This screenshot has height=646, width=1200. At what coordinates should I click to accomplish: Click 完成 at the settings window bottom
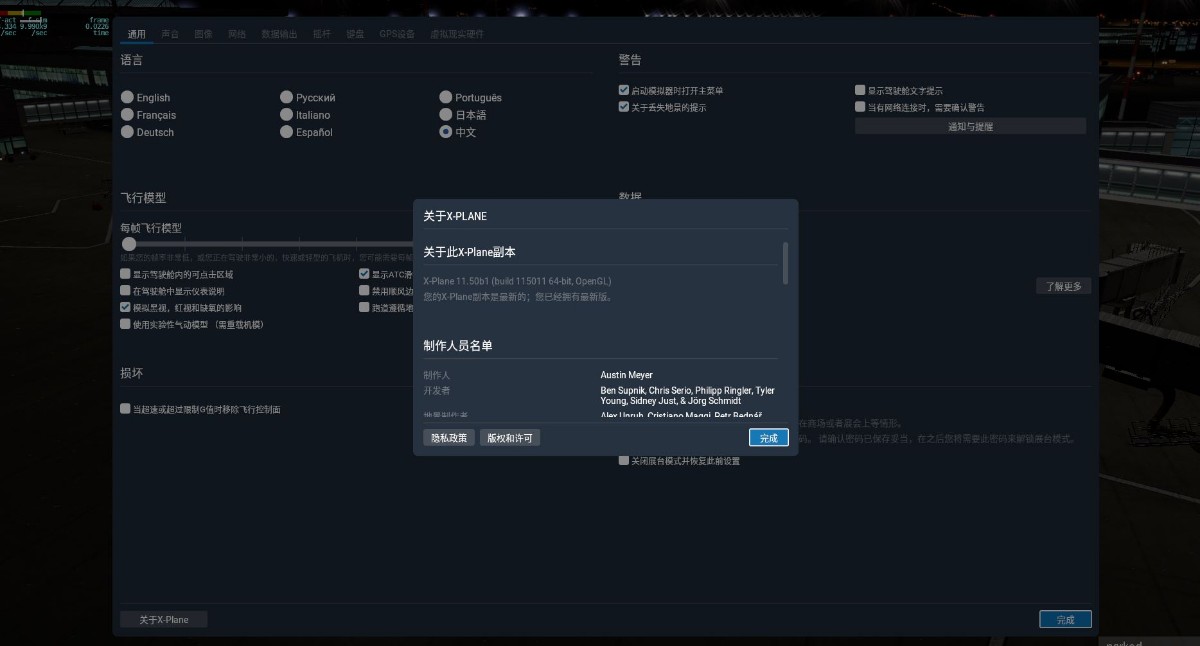tap(1065, 619)
